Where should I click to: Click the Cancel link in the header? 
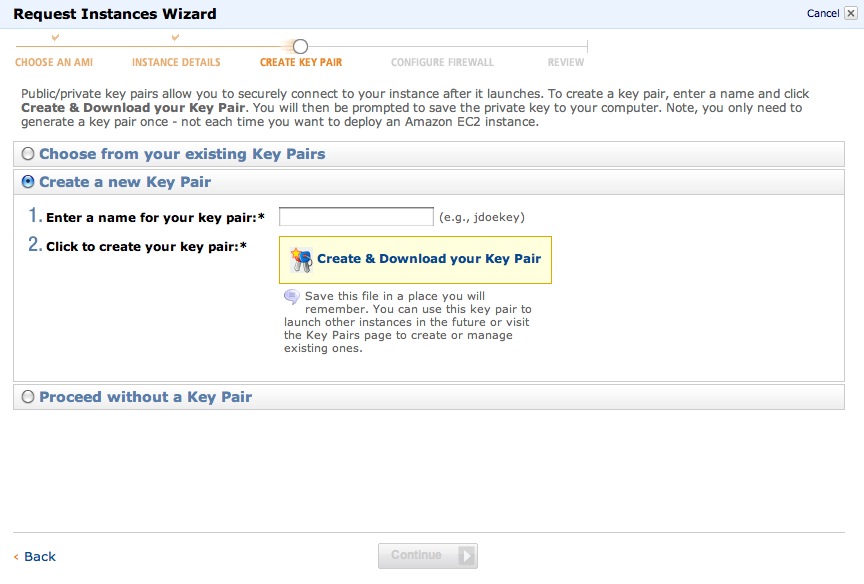[x=823, y=13]
